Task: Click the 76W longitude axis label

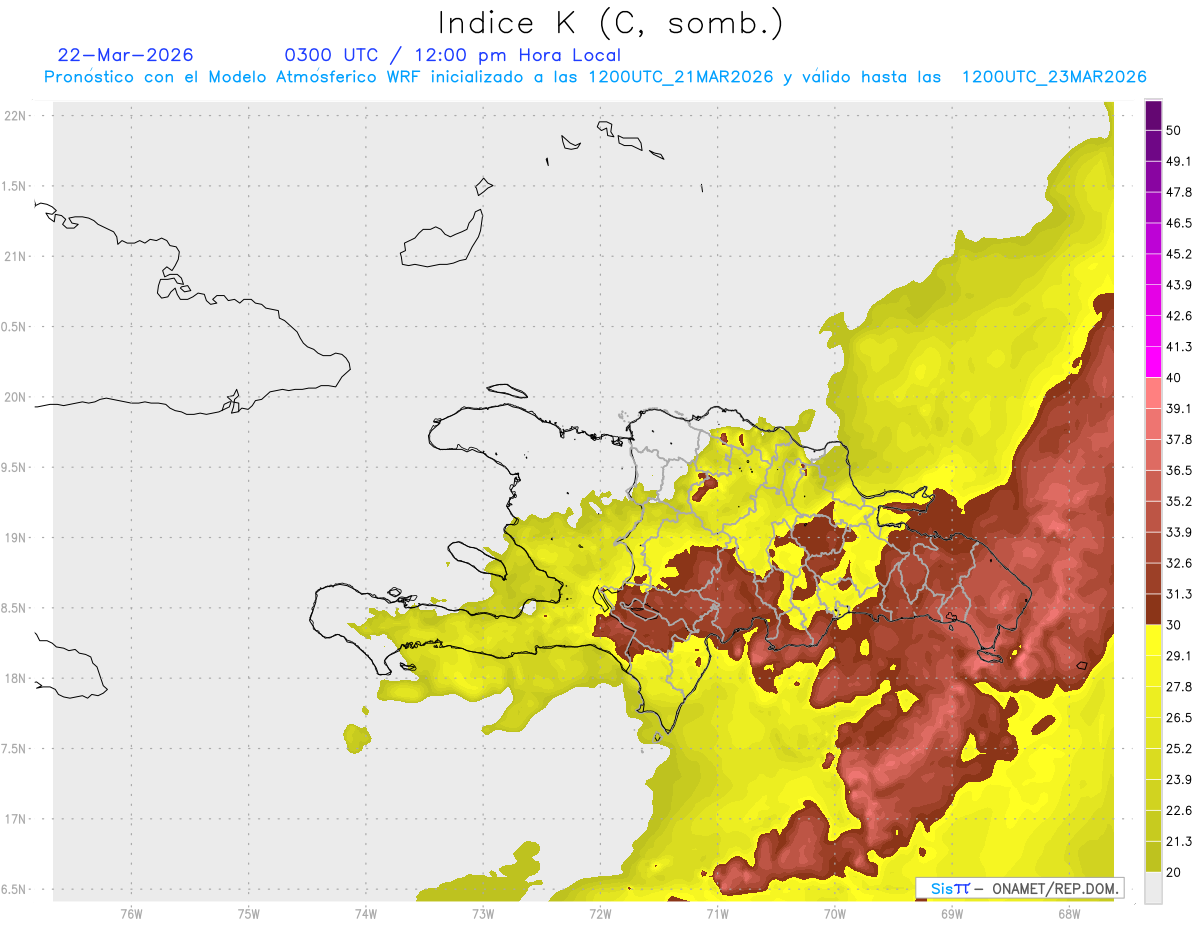Action: (131, 914)
